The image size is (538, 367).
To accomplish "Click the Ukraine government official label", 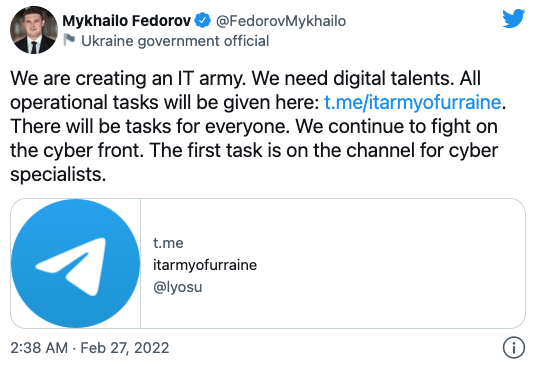I will (x=175, y=41).
